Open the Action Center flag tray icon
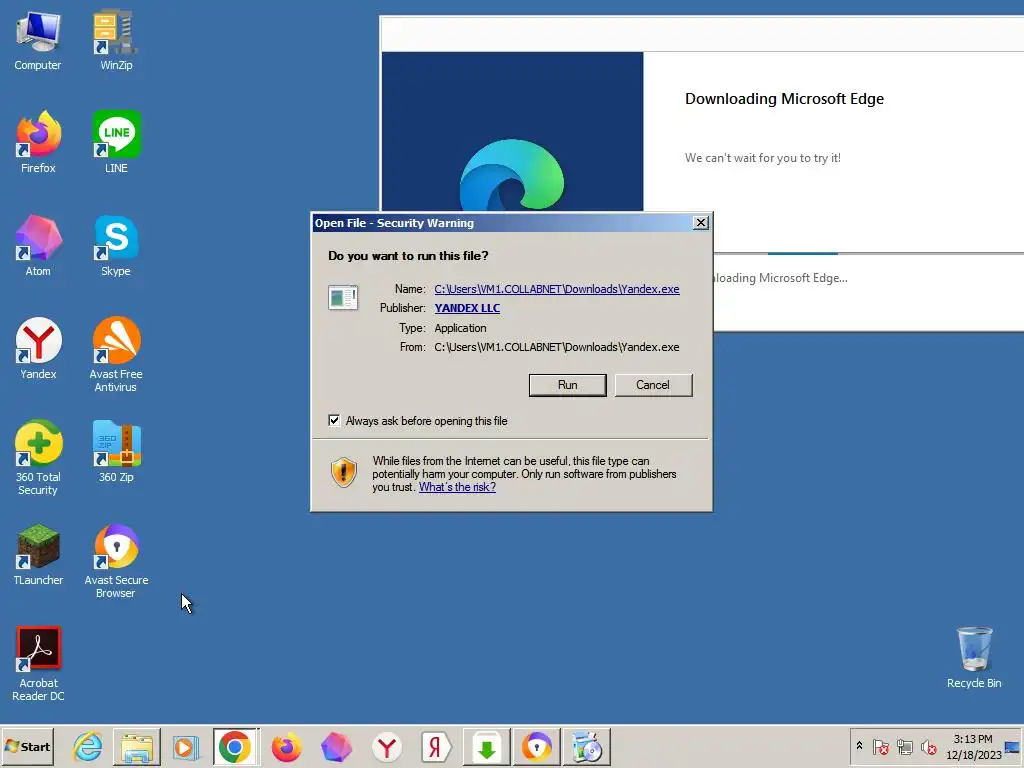 (x=880, y=746)
